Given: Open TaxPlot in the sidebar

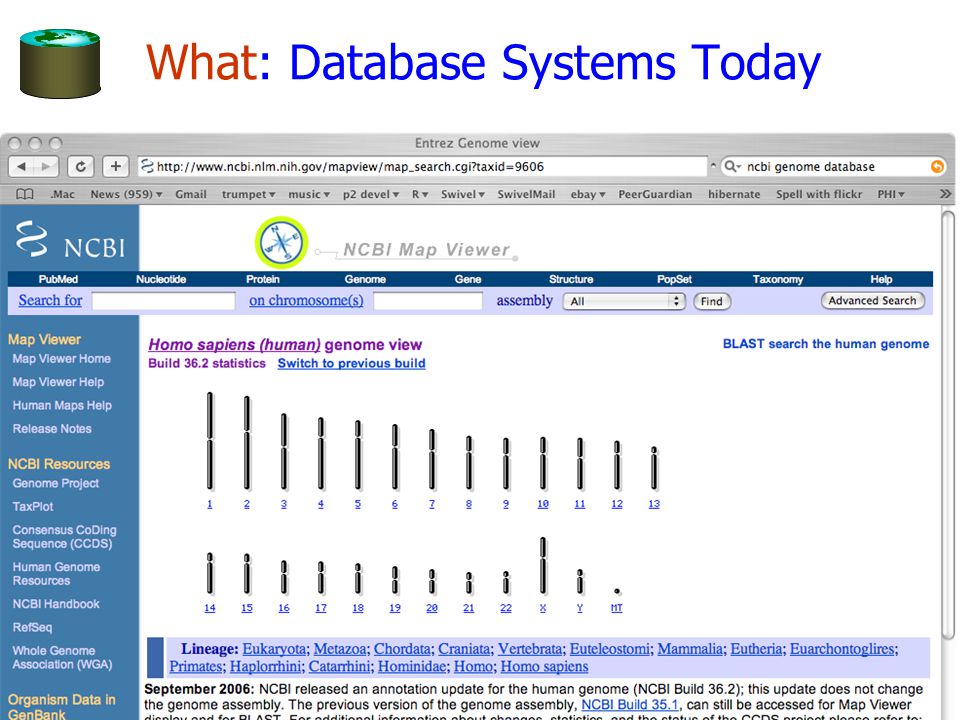Looking at the screenshot, I should (x=32, y=506).
